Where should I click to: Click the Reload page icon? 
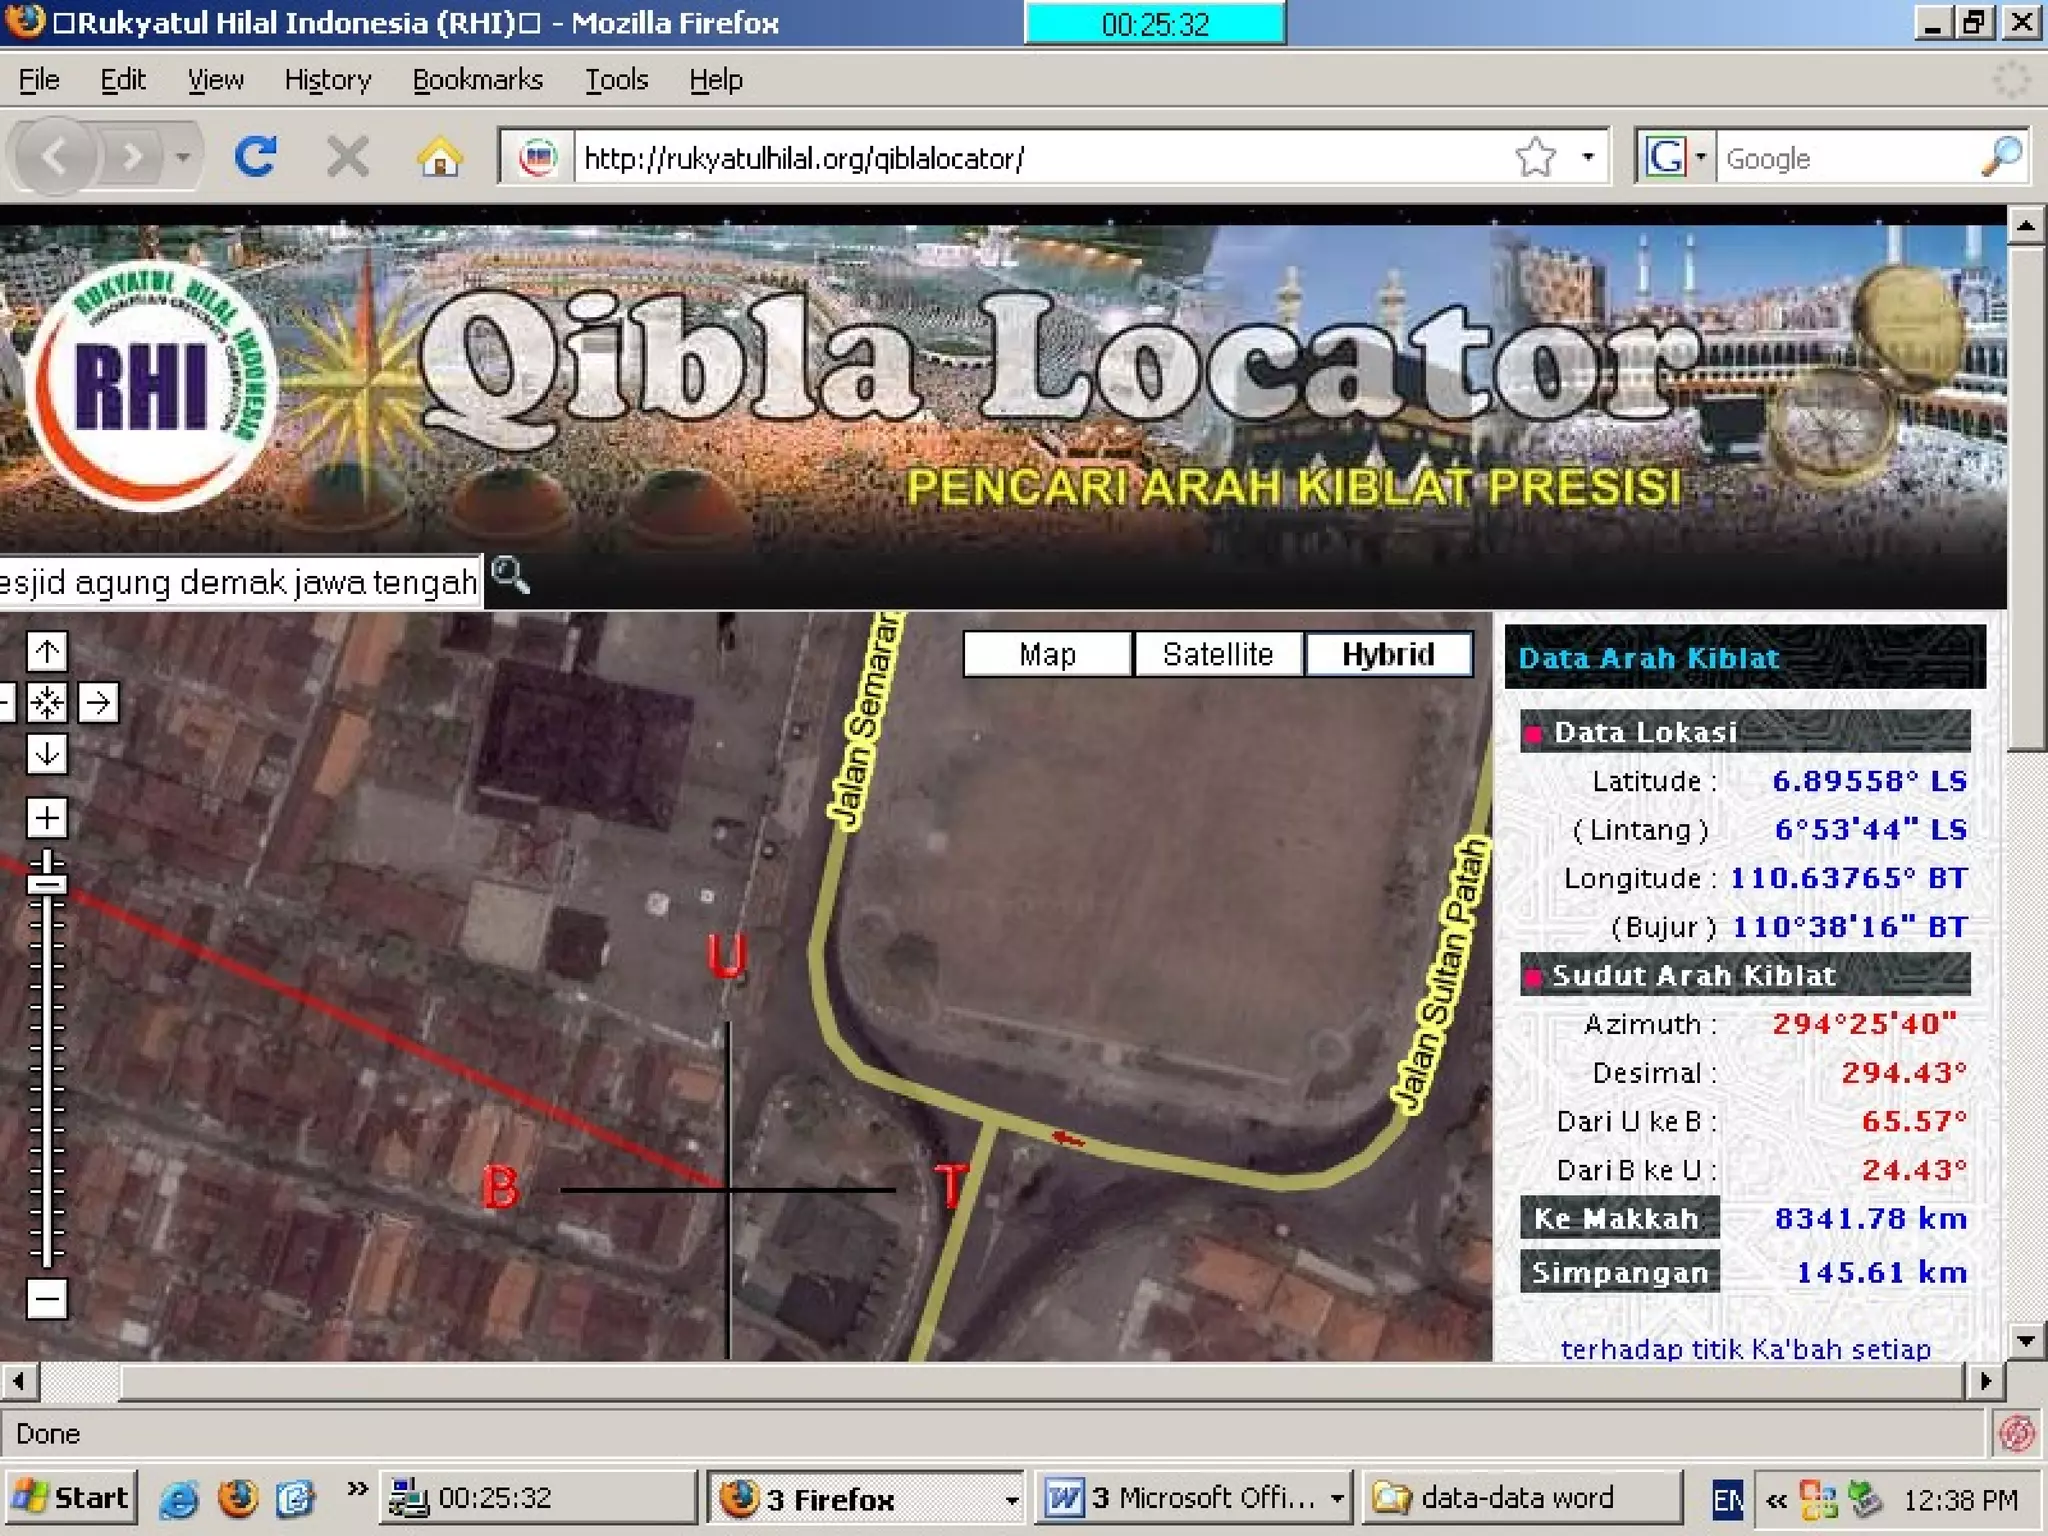coord(255,157)
